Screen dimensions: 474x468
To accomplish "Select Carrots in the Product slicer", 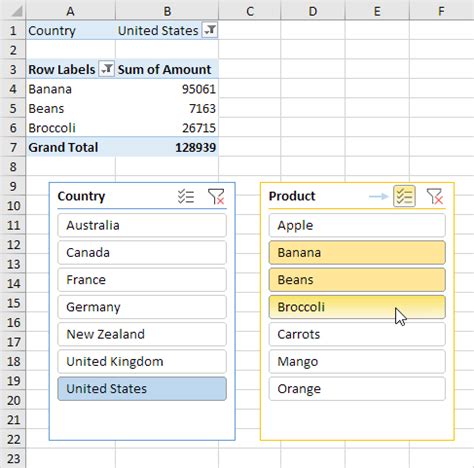I will click(x=357, y=334).
